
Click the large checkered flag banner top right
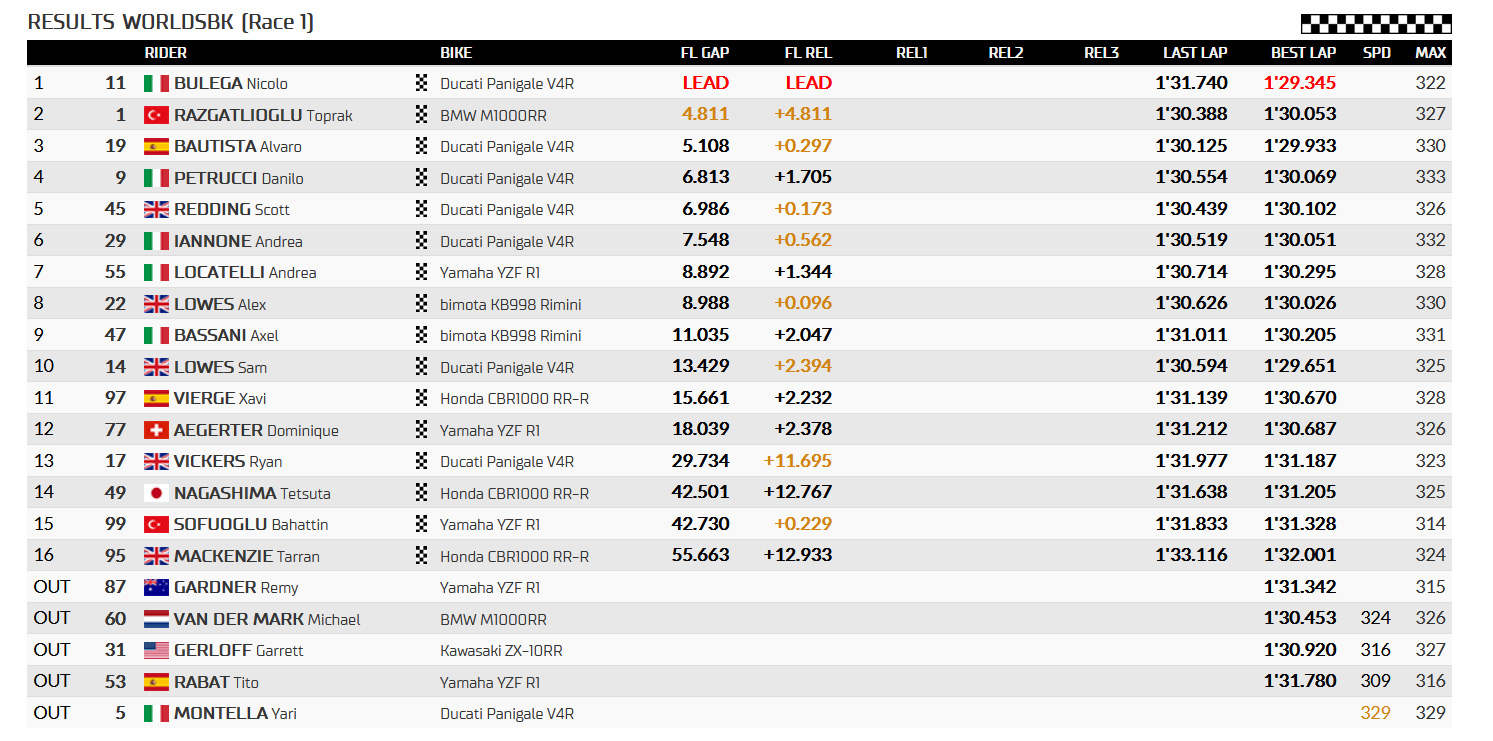(x=1376, y=24)
